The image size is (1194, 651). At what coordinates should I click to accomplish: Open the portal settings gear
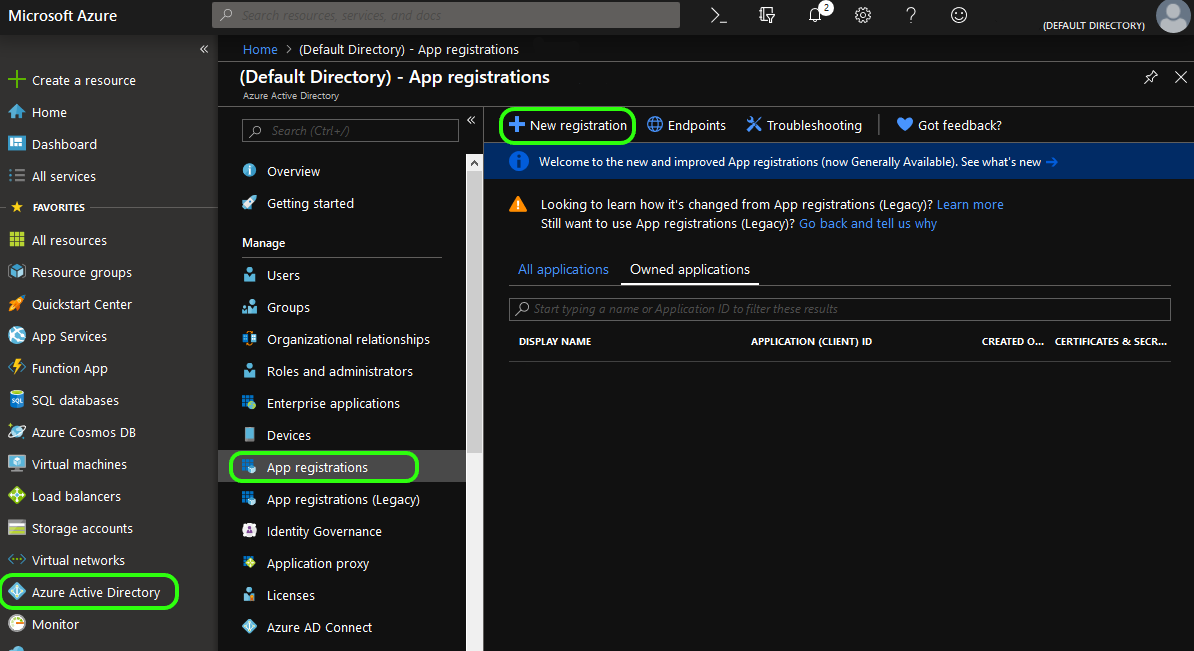coord(863,15)
